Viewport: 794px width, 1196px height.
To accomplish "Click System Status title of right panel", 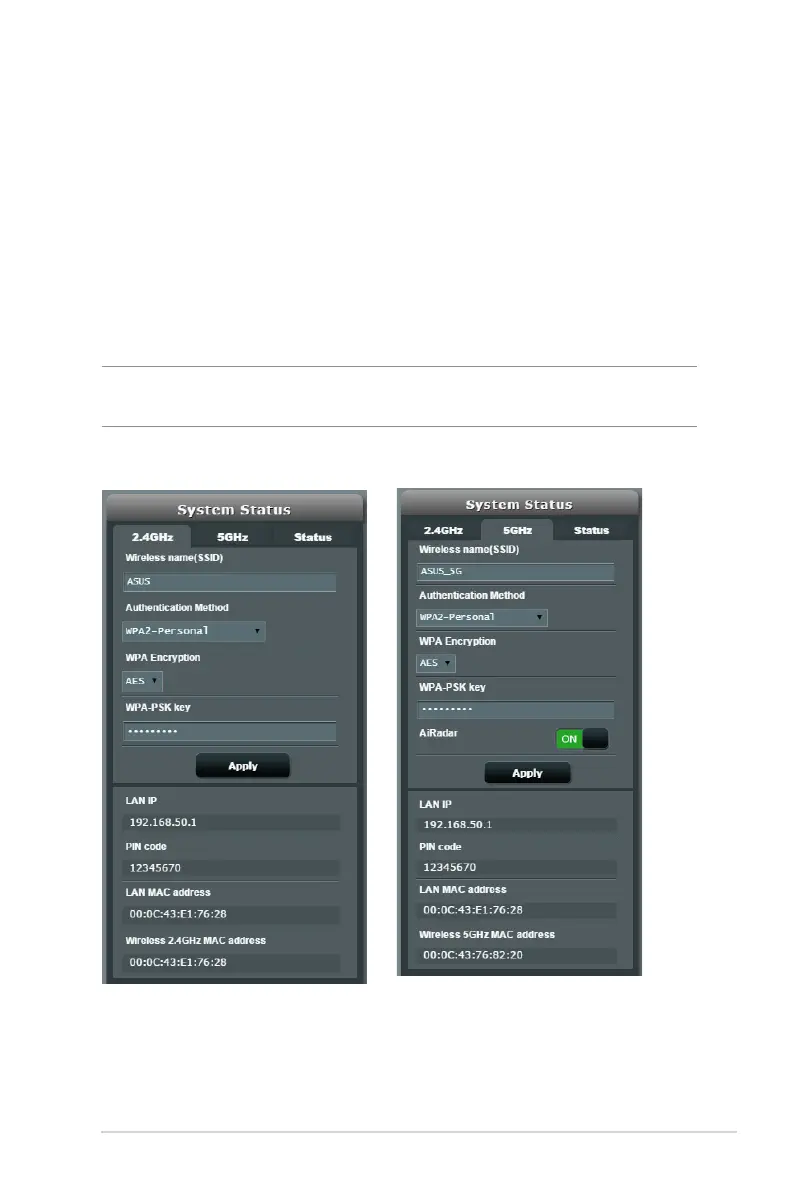I will [x=519, y=504].
